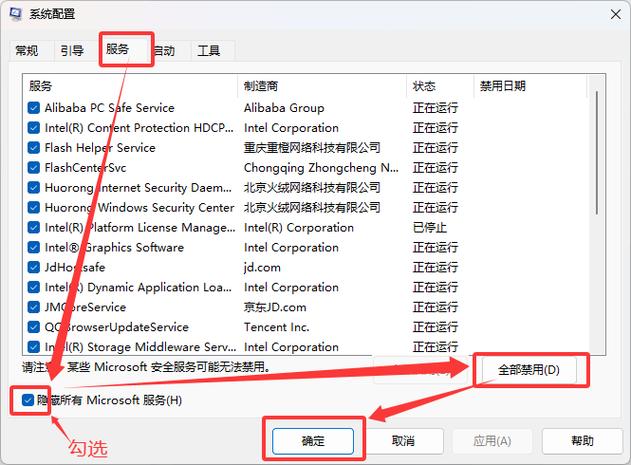Toggle Intel(R) Content Protection HDCP checkbox
This screenshot has height=465, width=631.
click(x=34, y=128)
